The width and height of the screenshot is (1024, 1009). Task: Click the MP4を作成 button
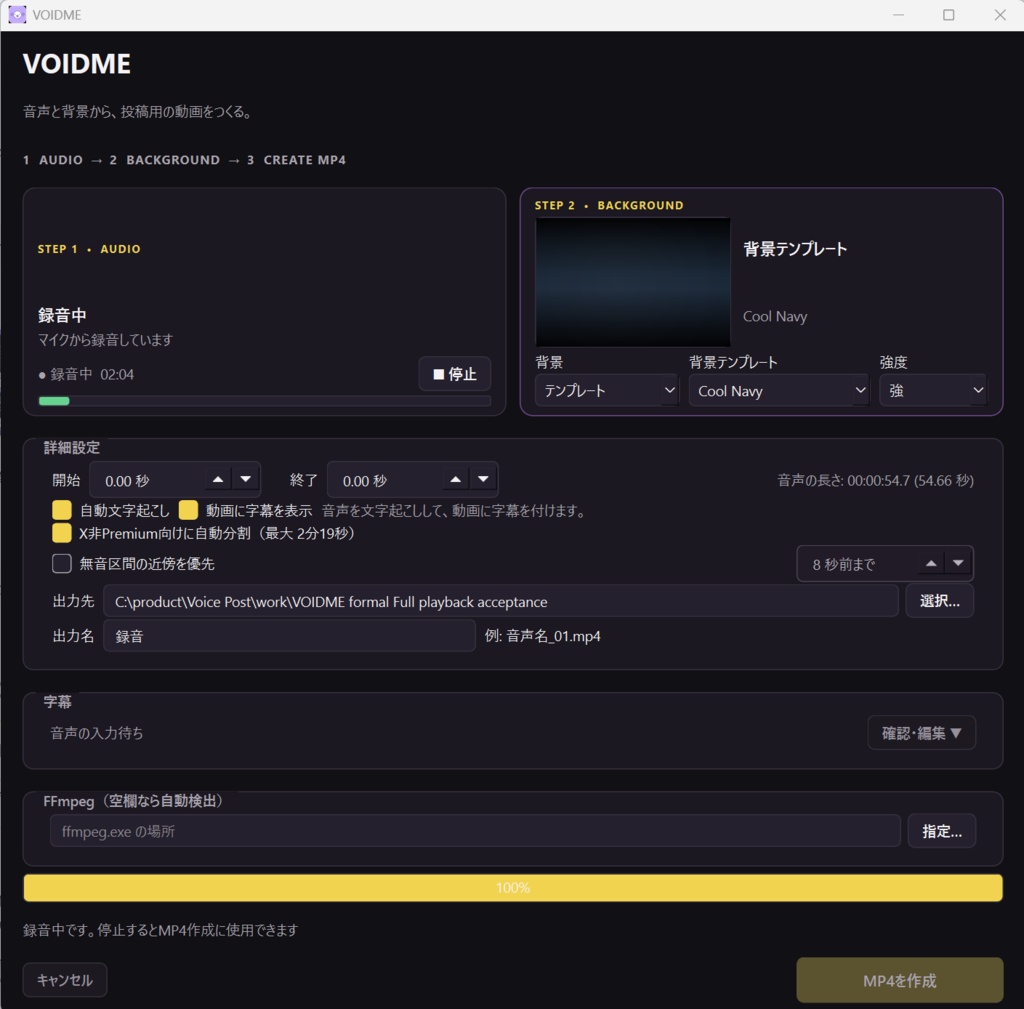pos(899,980)
